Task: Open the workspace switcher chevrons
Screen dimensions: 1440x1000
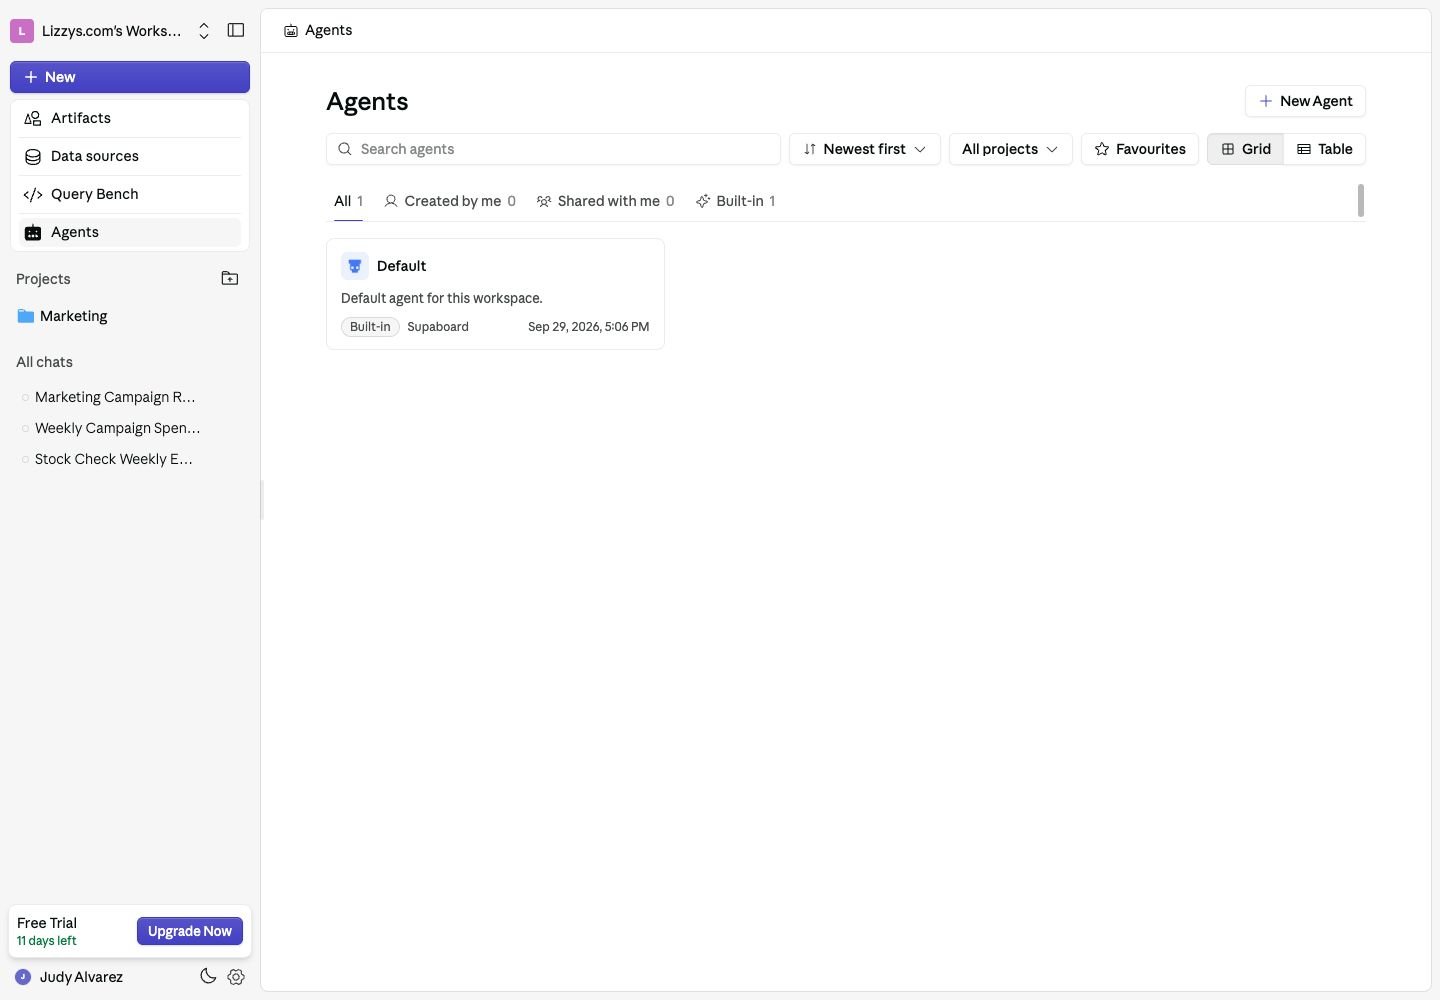Action: [204, 31]
